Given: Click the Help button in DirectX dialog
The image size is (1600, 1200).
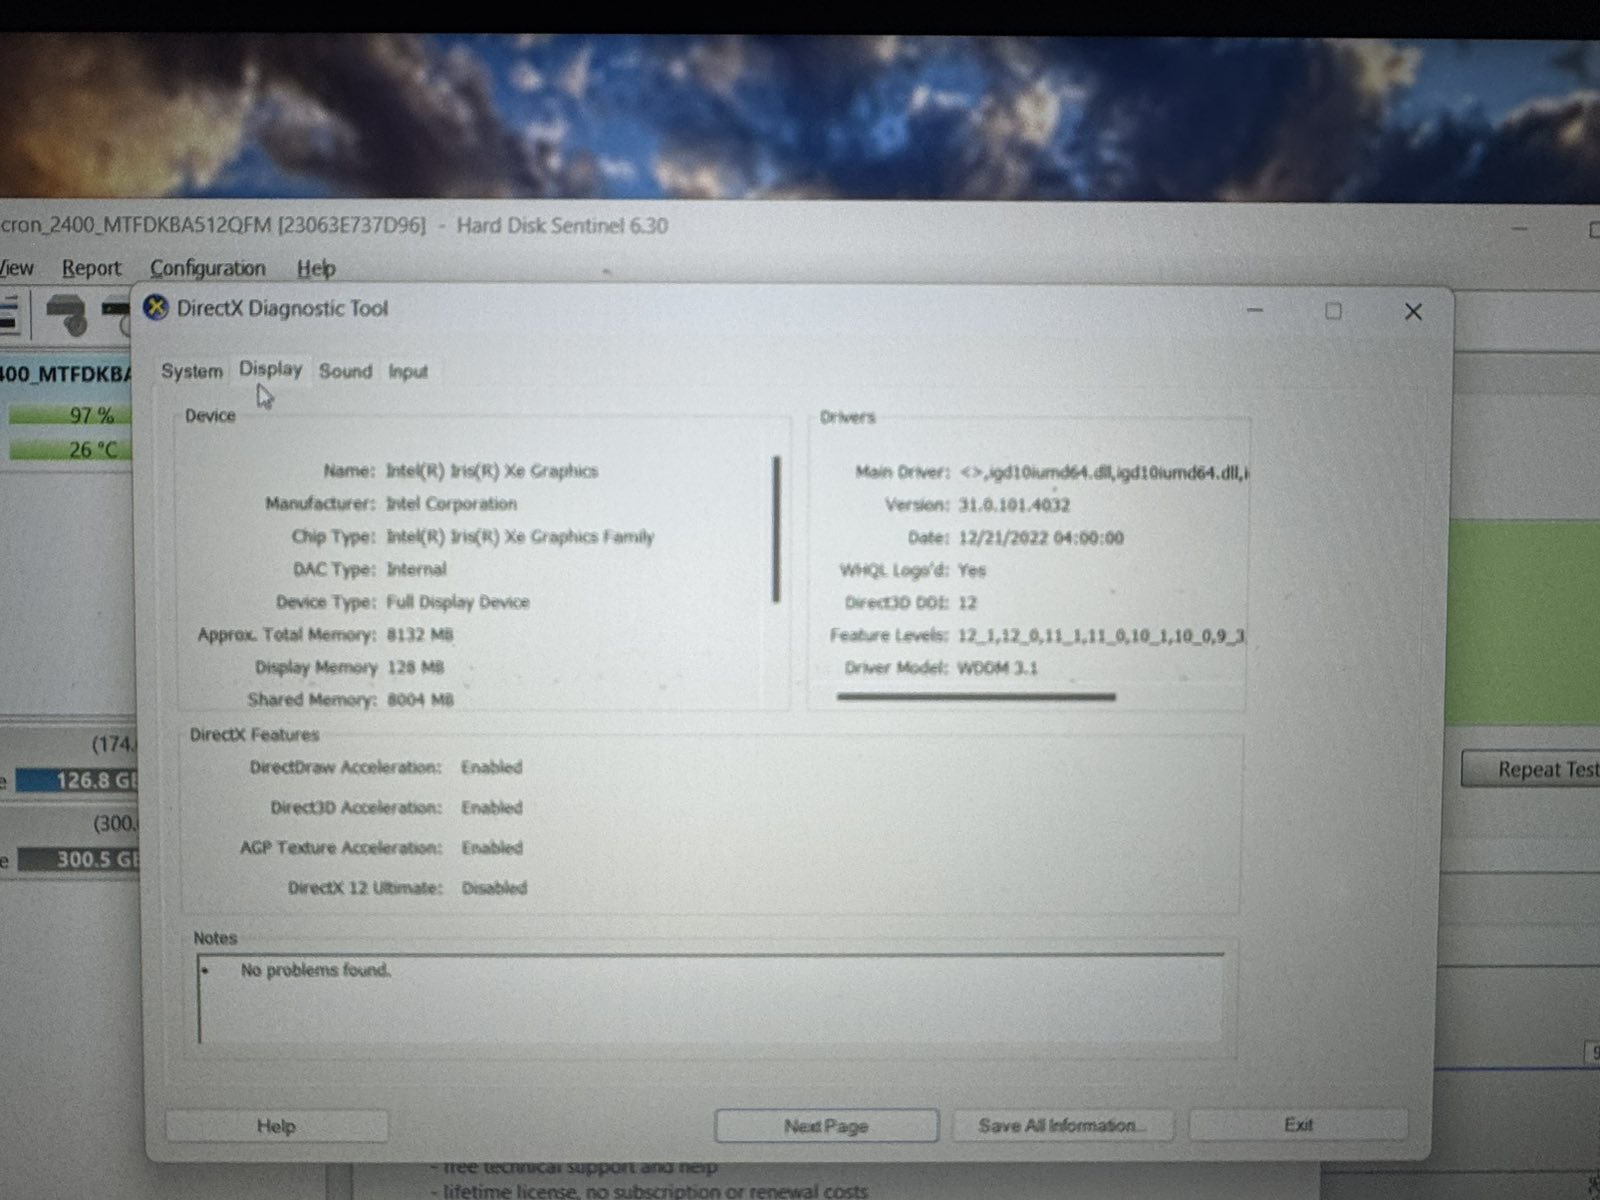Looking at the screenshot, I should [276, 1127].
